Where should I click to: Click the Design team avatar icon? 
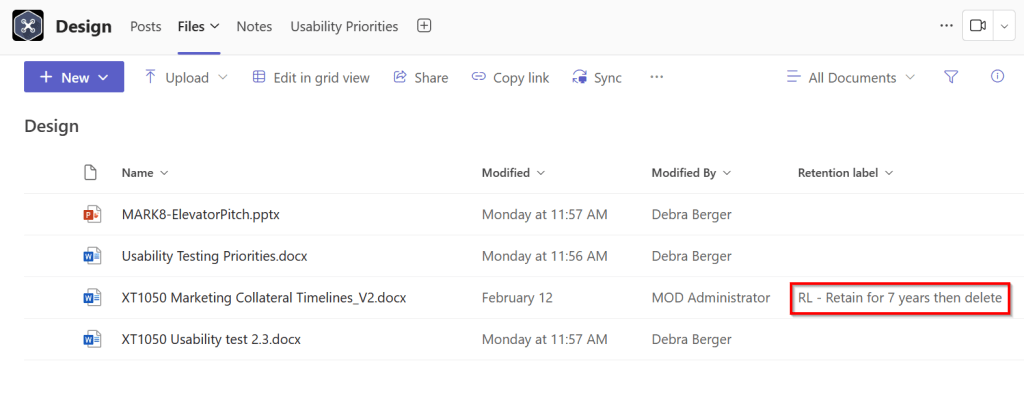(x=28, y=26)
